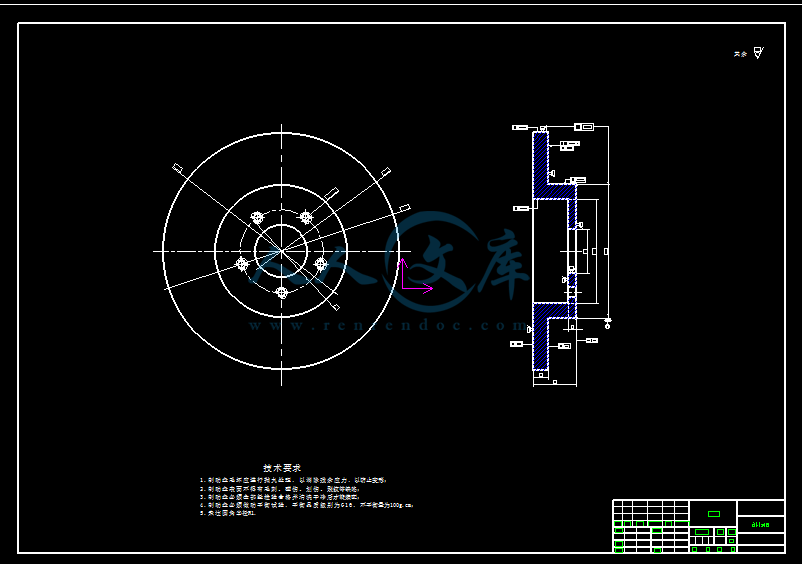Click the green rectangle in the title block center
Viewport: 802px width, 564px height.
714,514
